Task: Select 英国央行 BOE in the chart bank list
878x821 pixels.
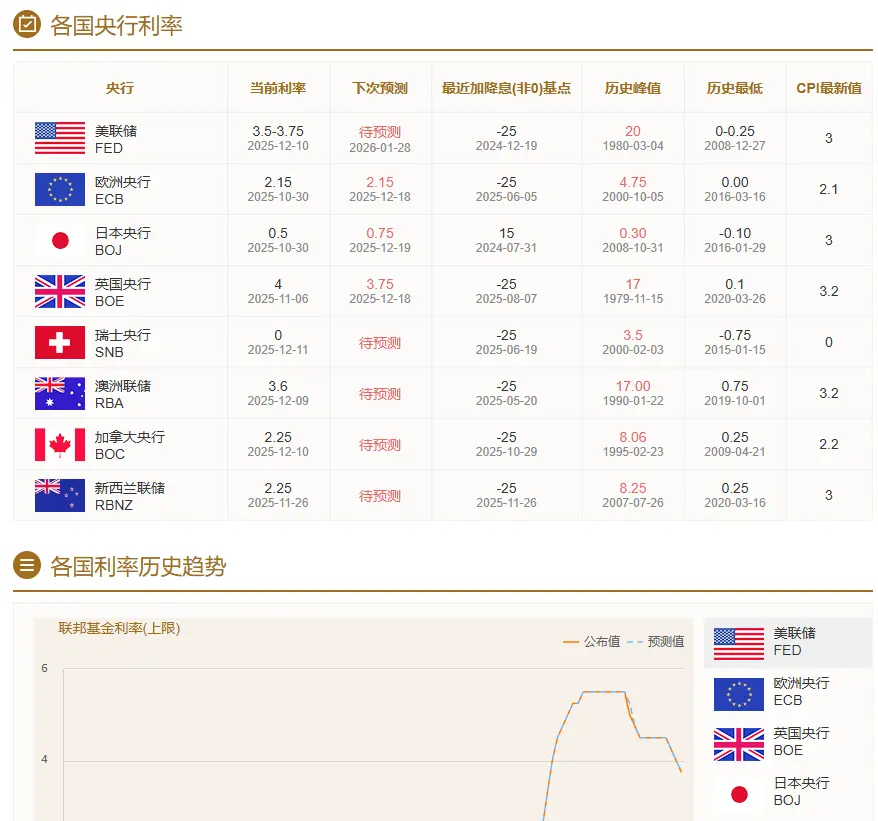Action: point(788,743)
